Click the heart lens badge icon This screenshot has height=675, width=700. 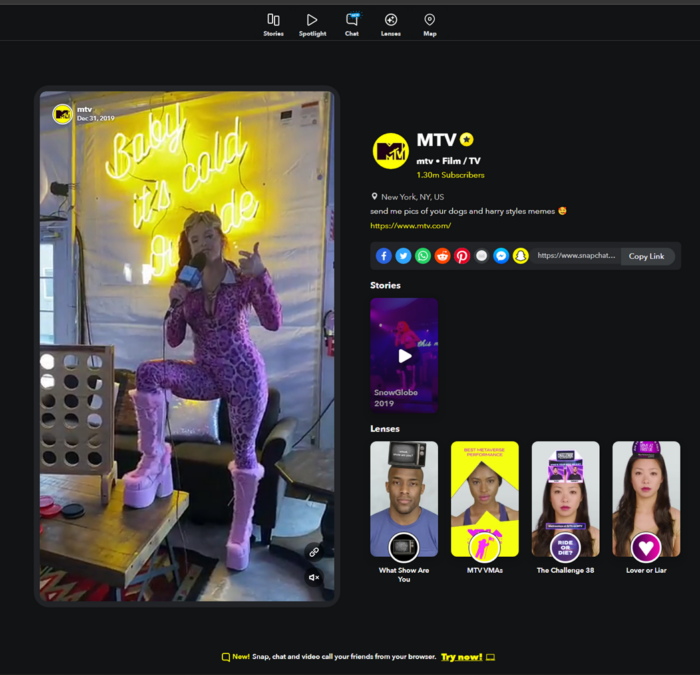click(x=646, y=547)
